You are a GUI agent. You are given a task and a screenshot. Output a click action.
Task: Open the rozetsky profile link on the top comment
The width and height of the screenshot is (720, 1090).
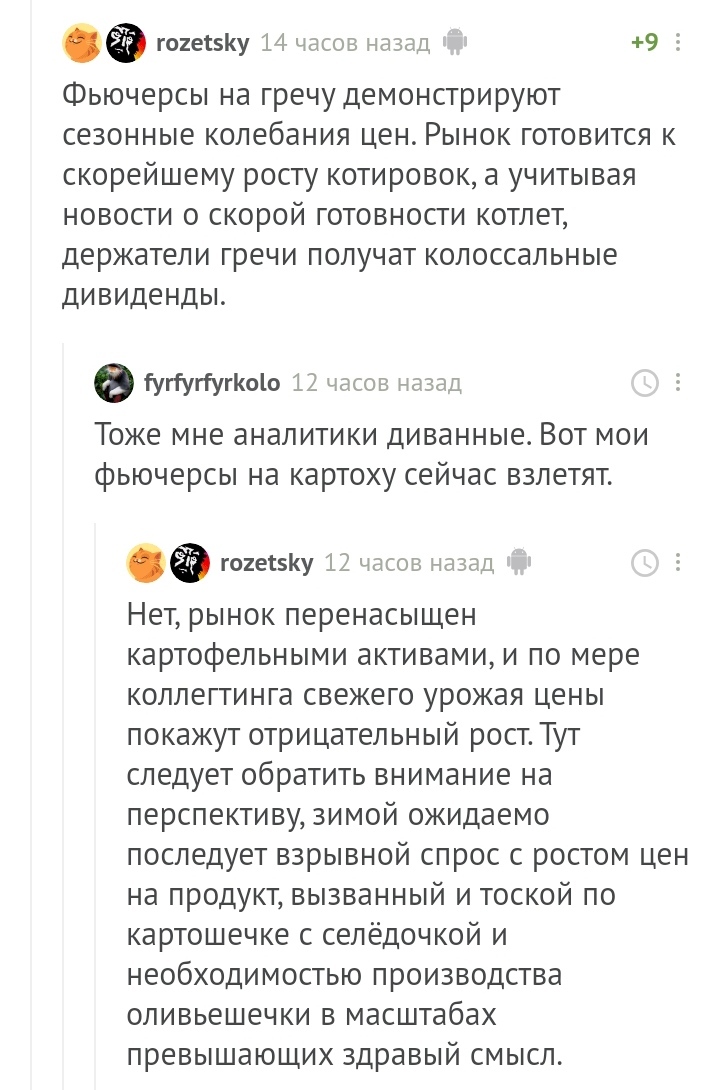(203, 43)
